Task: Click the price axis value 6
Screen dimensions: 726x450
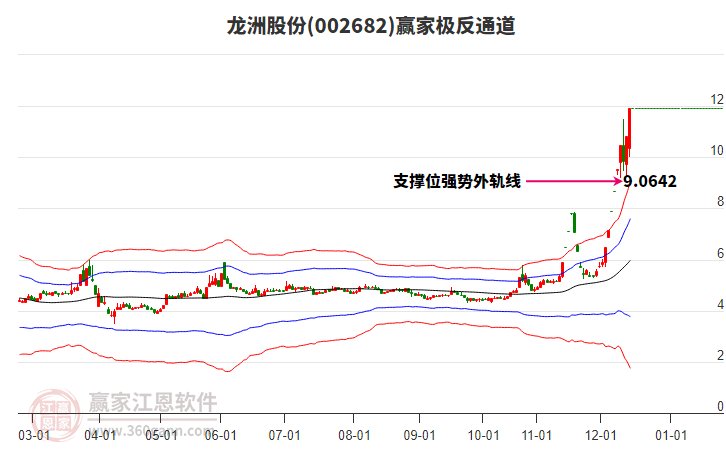Action: tap(720, 253)
